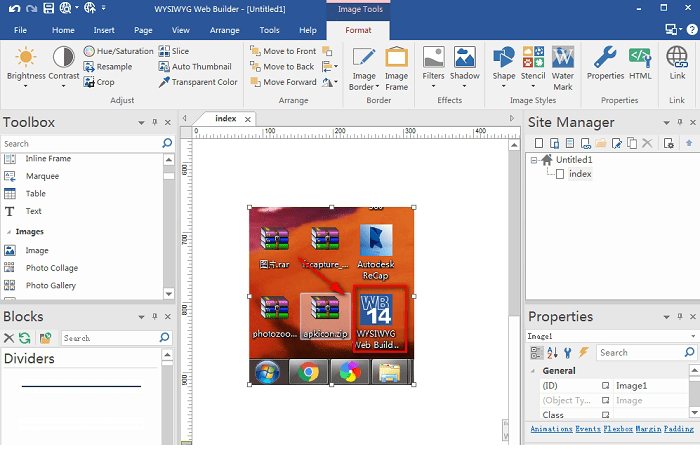Click the Undo icon in title bar
700x462 pixels.
click(x=14, y=8)
